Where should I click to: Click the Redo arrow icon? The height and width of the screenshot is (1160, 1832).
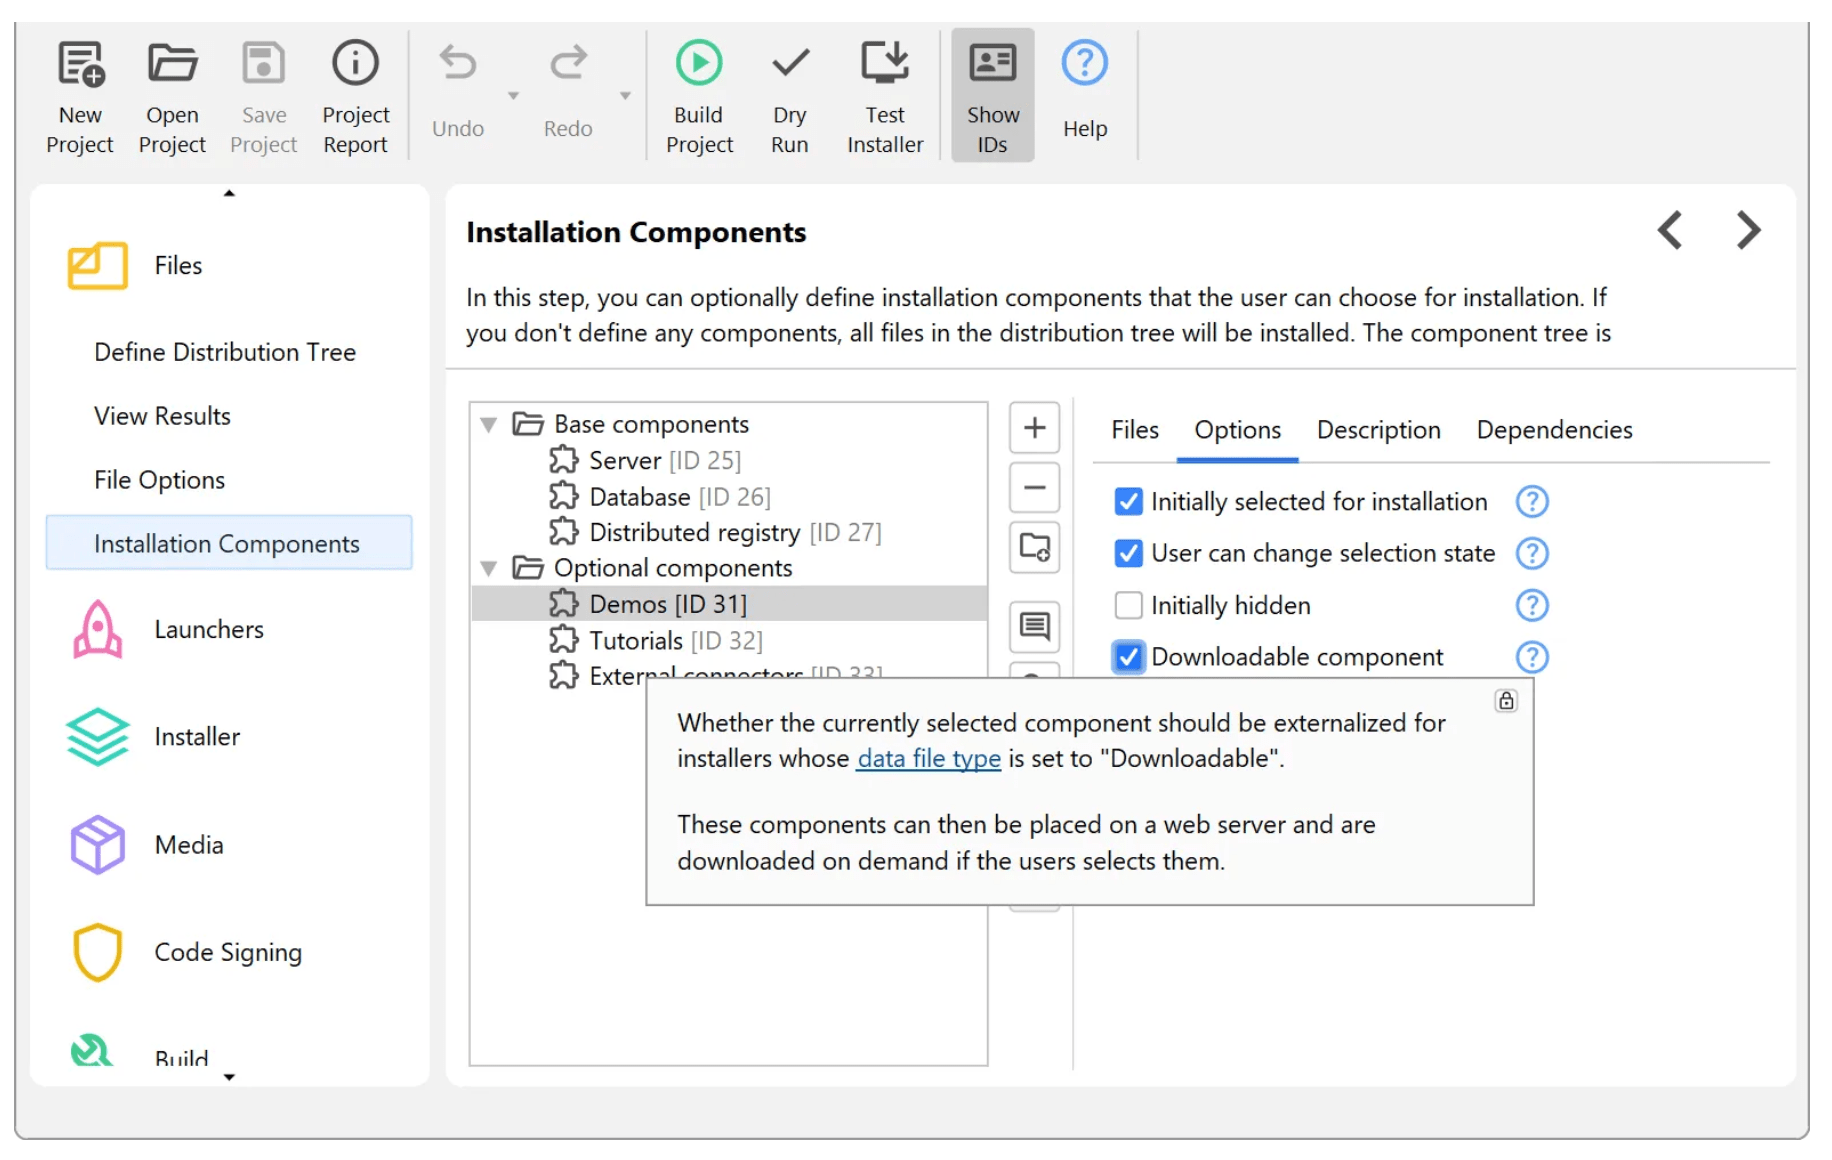pyautogui.click(x=568, y=64)
